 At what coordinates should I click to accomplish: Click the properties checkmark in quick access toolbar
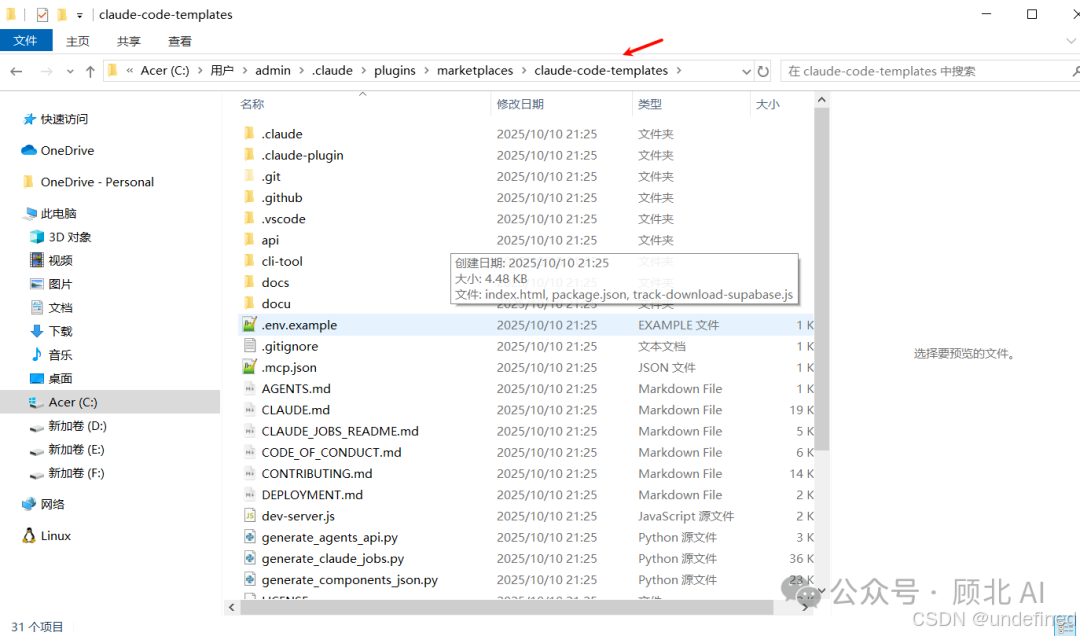point(42,14)
